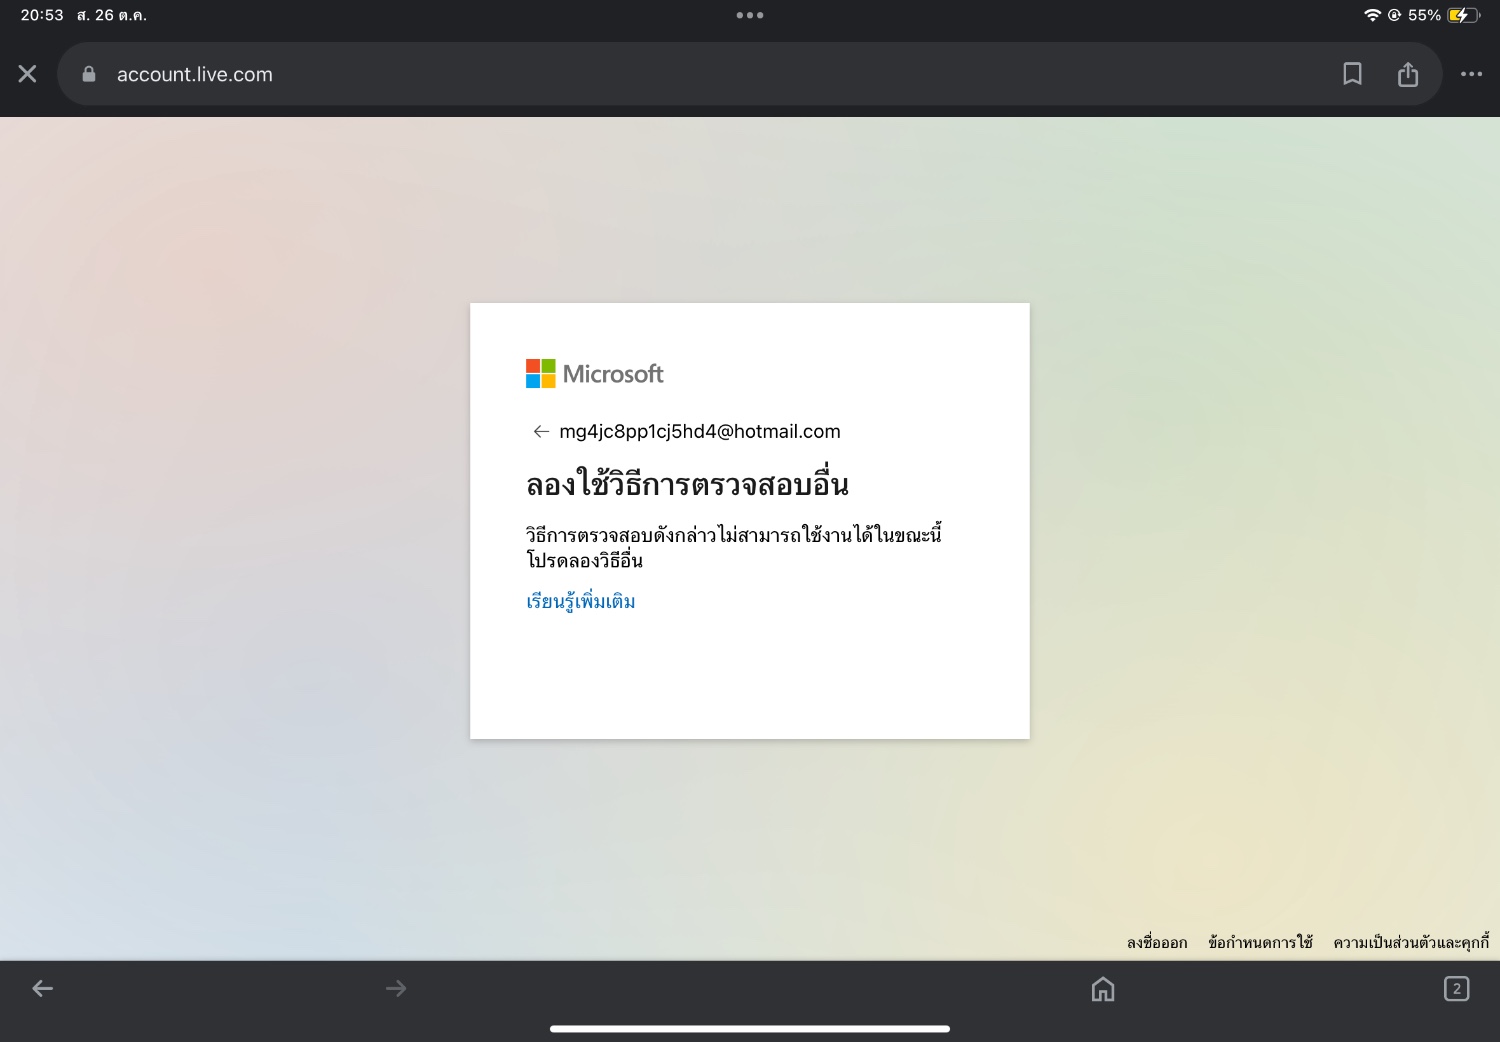Tap the home indicator bar at the bottom
Screen dimensions: 1500x1042
(750, 1028)
